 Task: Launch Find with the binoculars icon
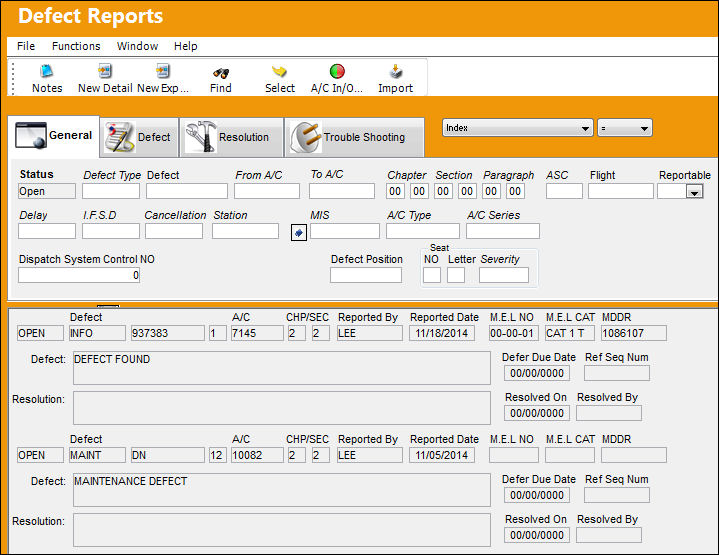pyautogui.click(x=221, y=79)
